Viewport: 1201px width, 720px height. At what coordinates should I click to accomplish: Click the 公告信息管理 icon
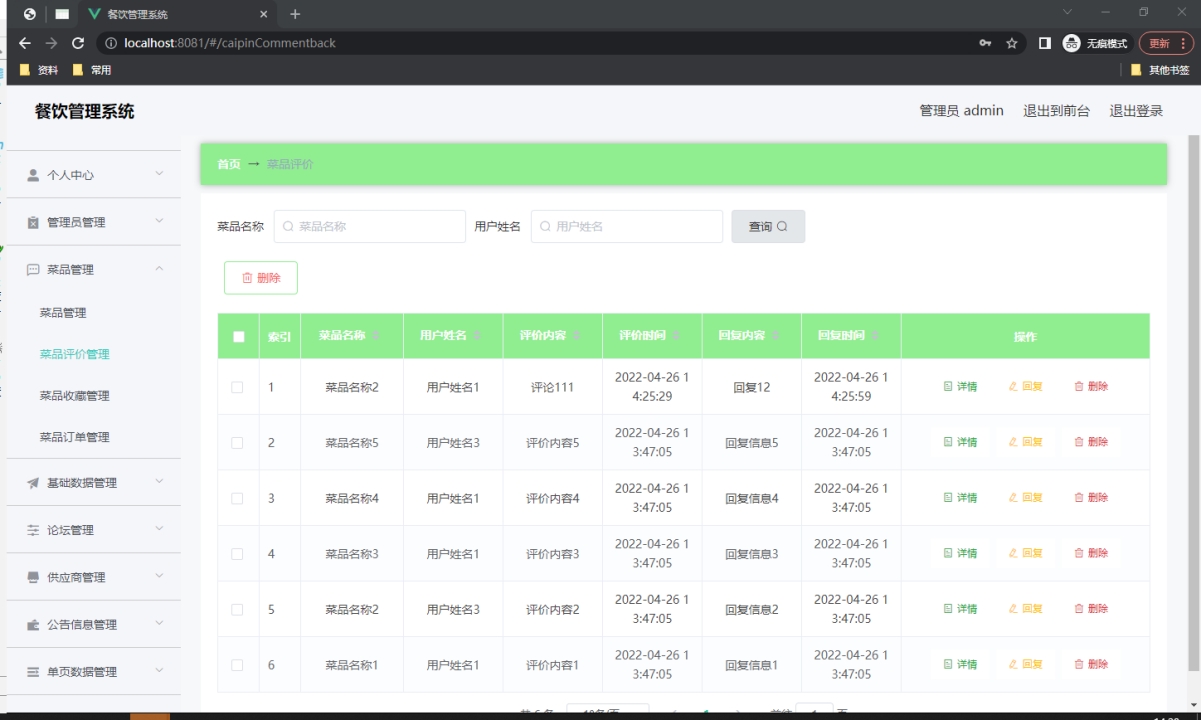pos(33,625)
